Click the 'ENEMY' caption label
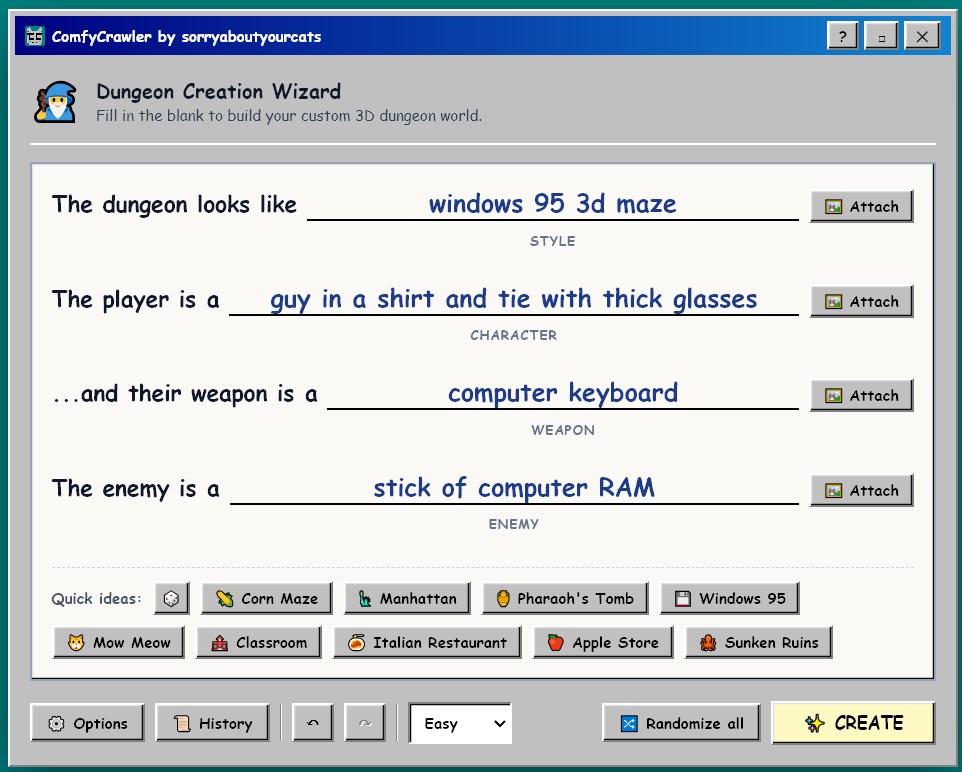The height and width of the screenshot is (772, 962). 514,523
